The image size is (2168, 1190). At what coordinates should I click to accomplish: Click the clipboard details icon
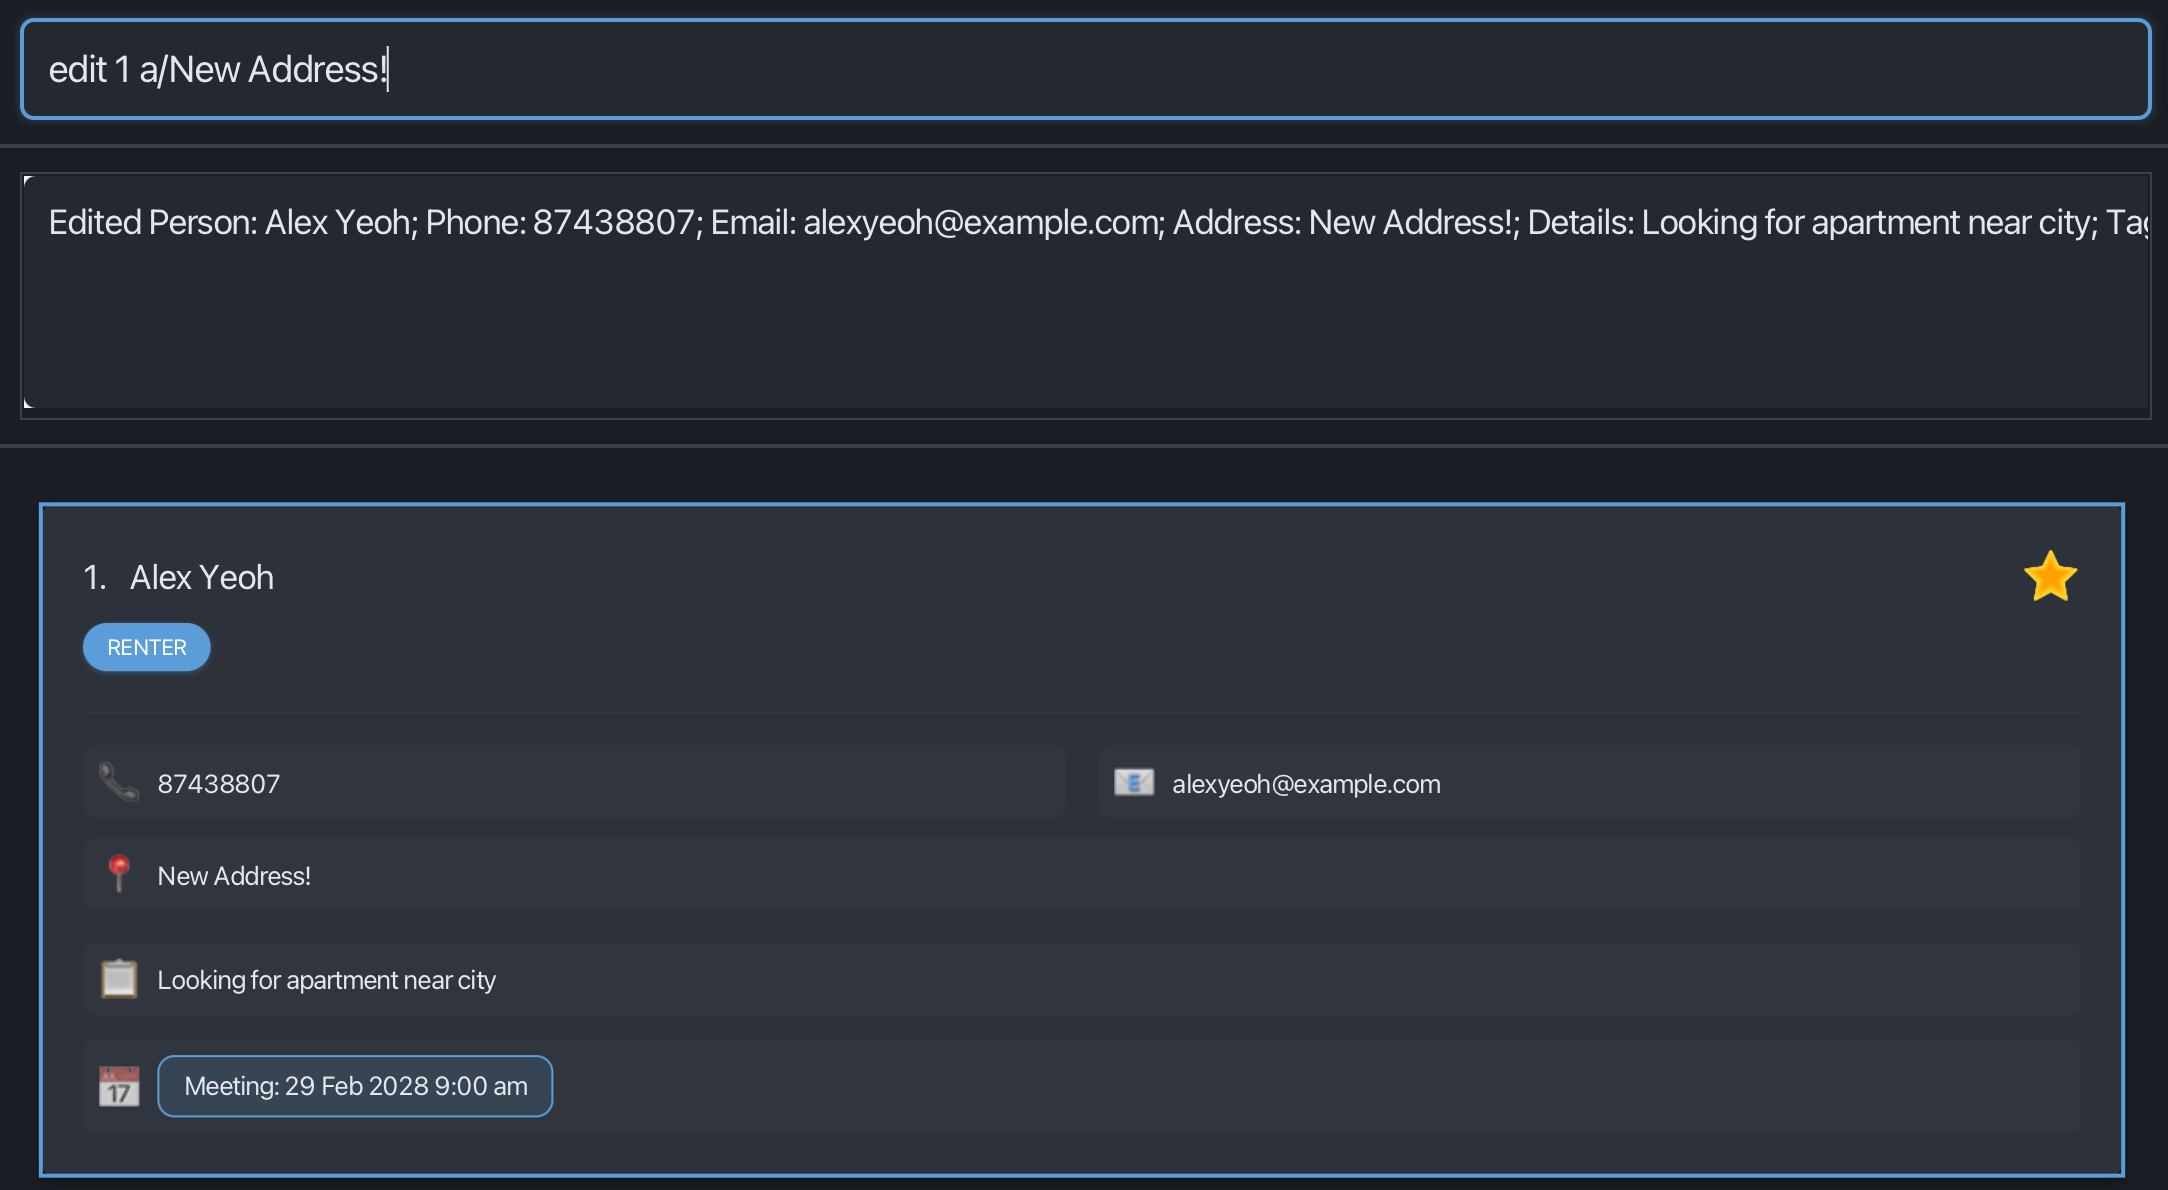pyautogui.click(x=119, y=979)
